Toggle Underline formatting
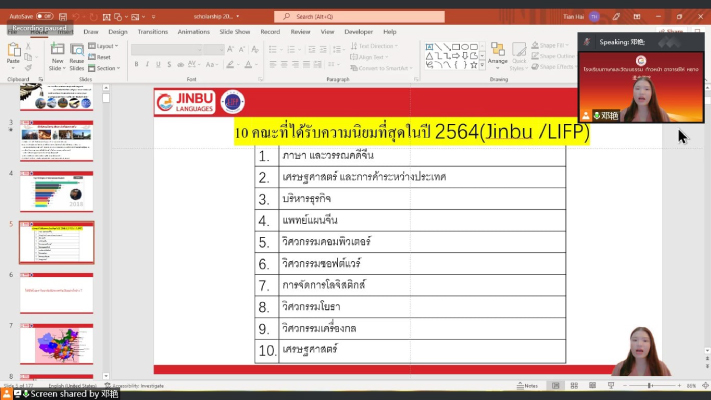The width and height of the screenshot is (711, 400). (158, 65)
